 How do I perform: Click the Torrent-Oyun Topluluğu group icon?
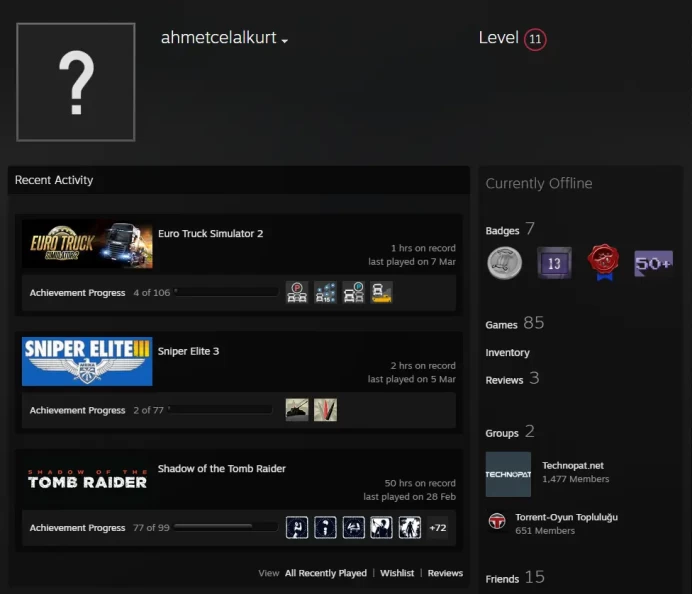(x=497, y=521)
